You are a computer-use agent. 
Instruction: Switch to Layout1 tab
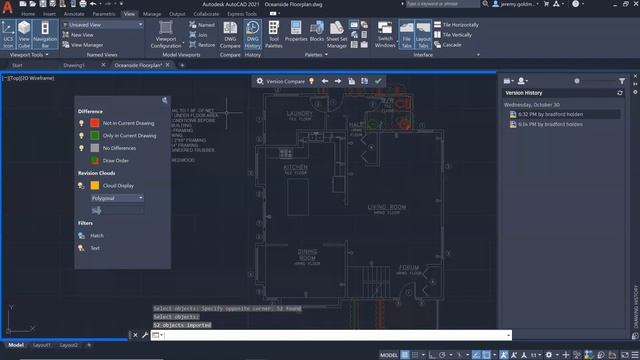click(x=42, y=345)
